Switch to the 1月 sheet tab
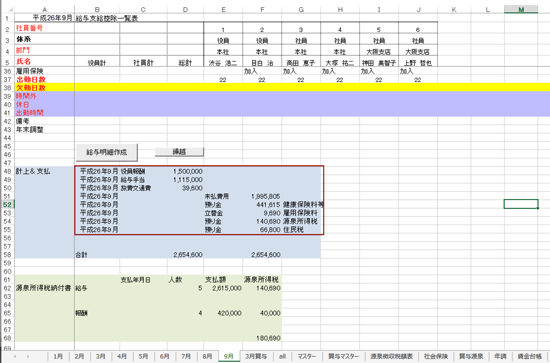 pyautogui.click(x=58, y=356)
